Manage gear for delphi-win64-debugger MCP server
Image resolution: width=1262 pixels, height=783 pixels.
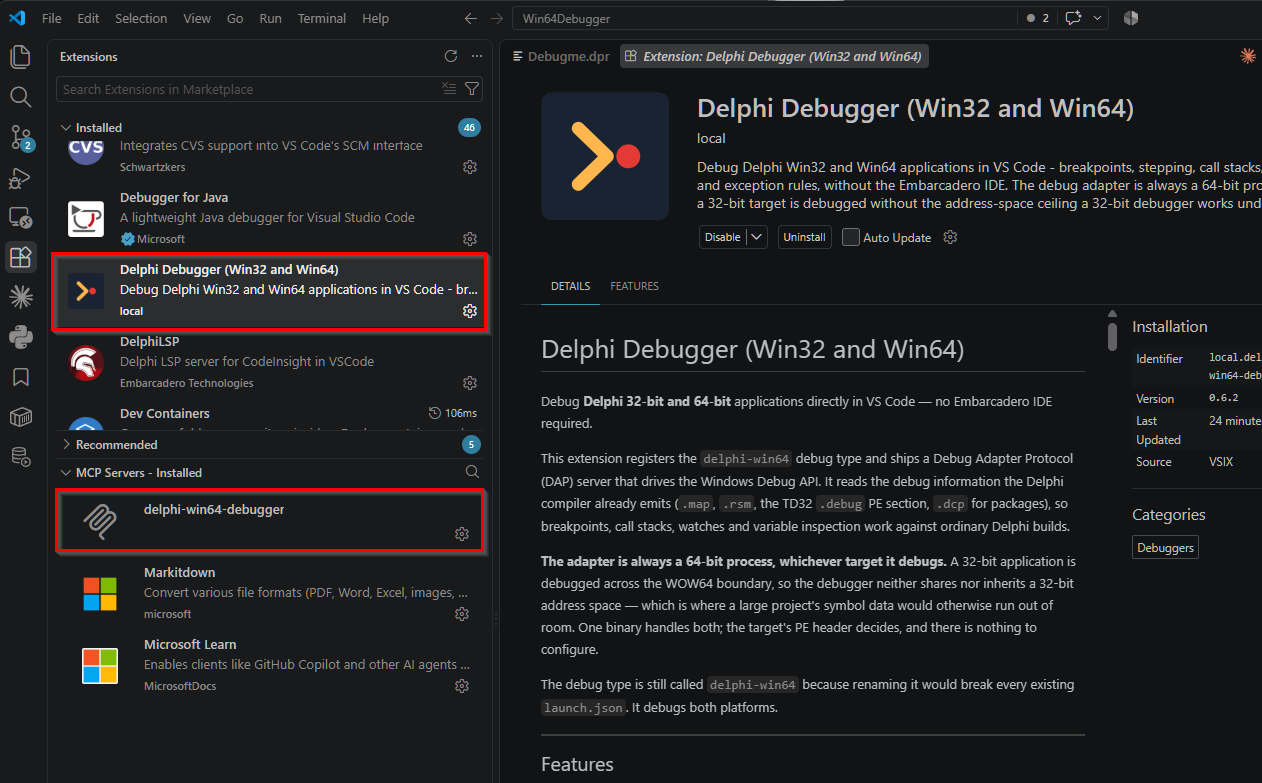coord(462,534)
